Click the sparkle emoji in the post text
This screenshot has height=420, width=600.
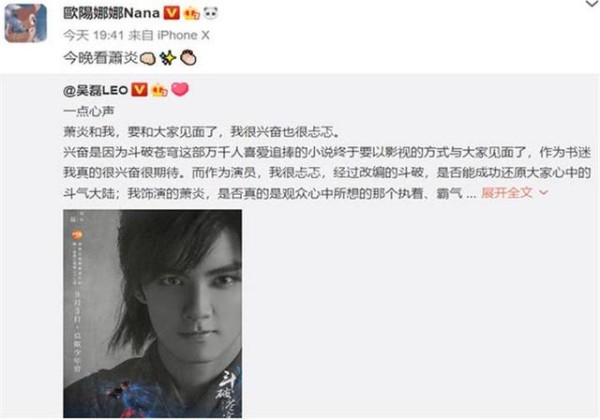(x=168, y=58)
